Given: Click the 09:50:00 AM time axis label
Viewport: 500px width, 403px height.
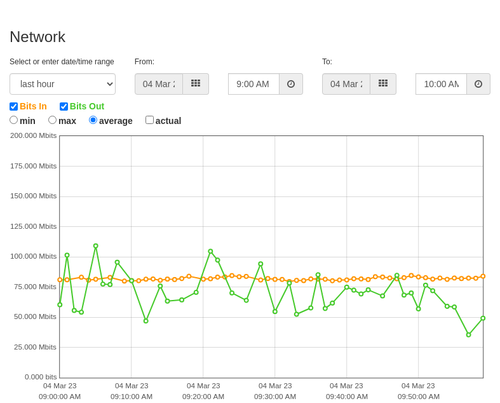Looking at the screenshot, I should click(418, 397).
